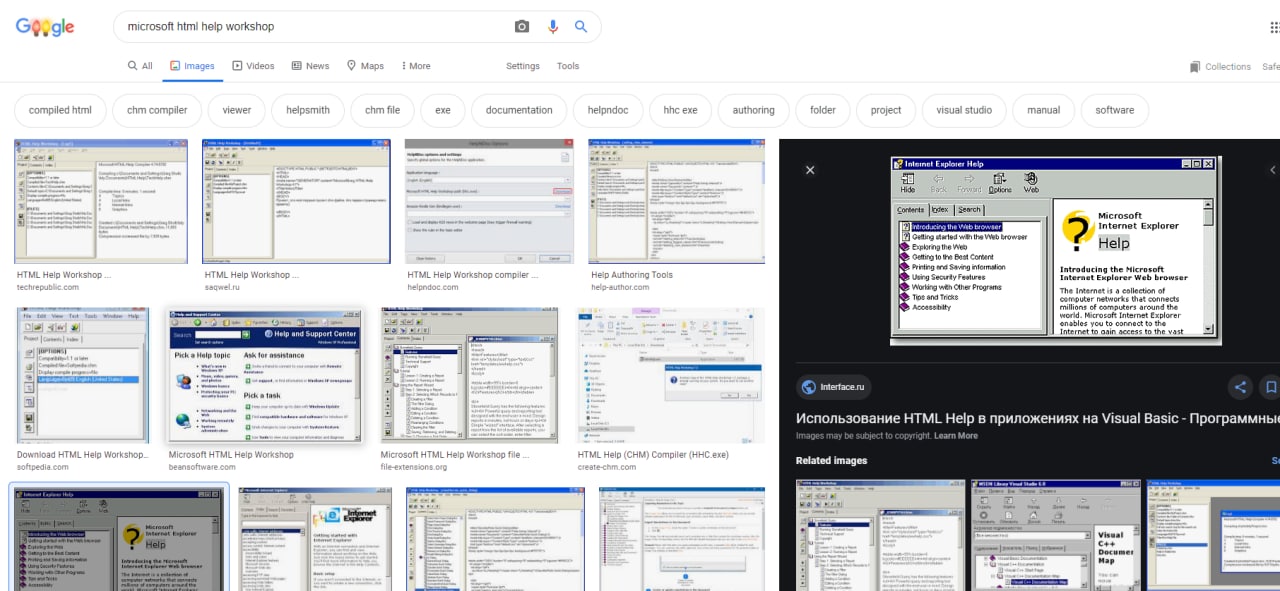
Task: Click 'HTML Help (CHM) Compiler (HHC.exe)' caption
Action: [653, 455]
